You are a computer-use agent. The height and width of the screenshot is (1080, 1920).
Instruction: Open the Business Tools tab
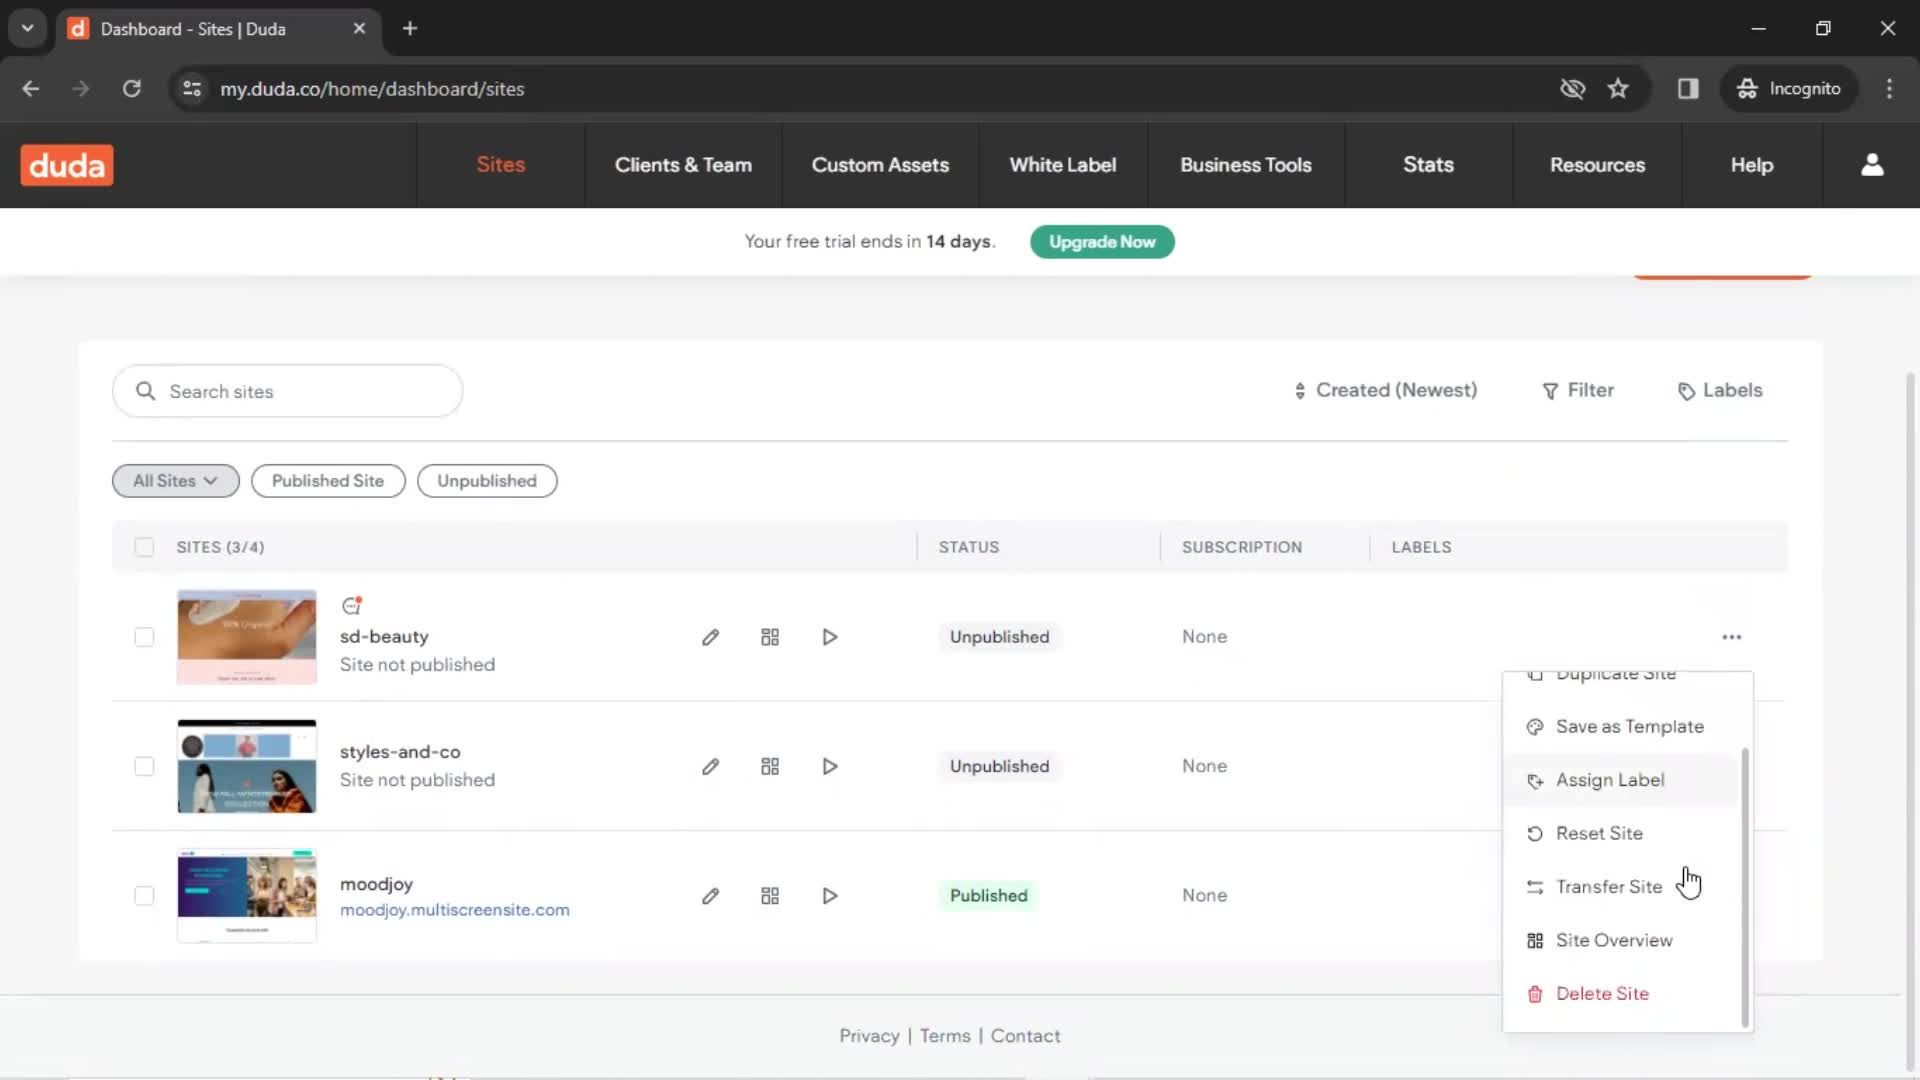tap(1246, 165)
